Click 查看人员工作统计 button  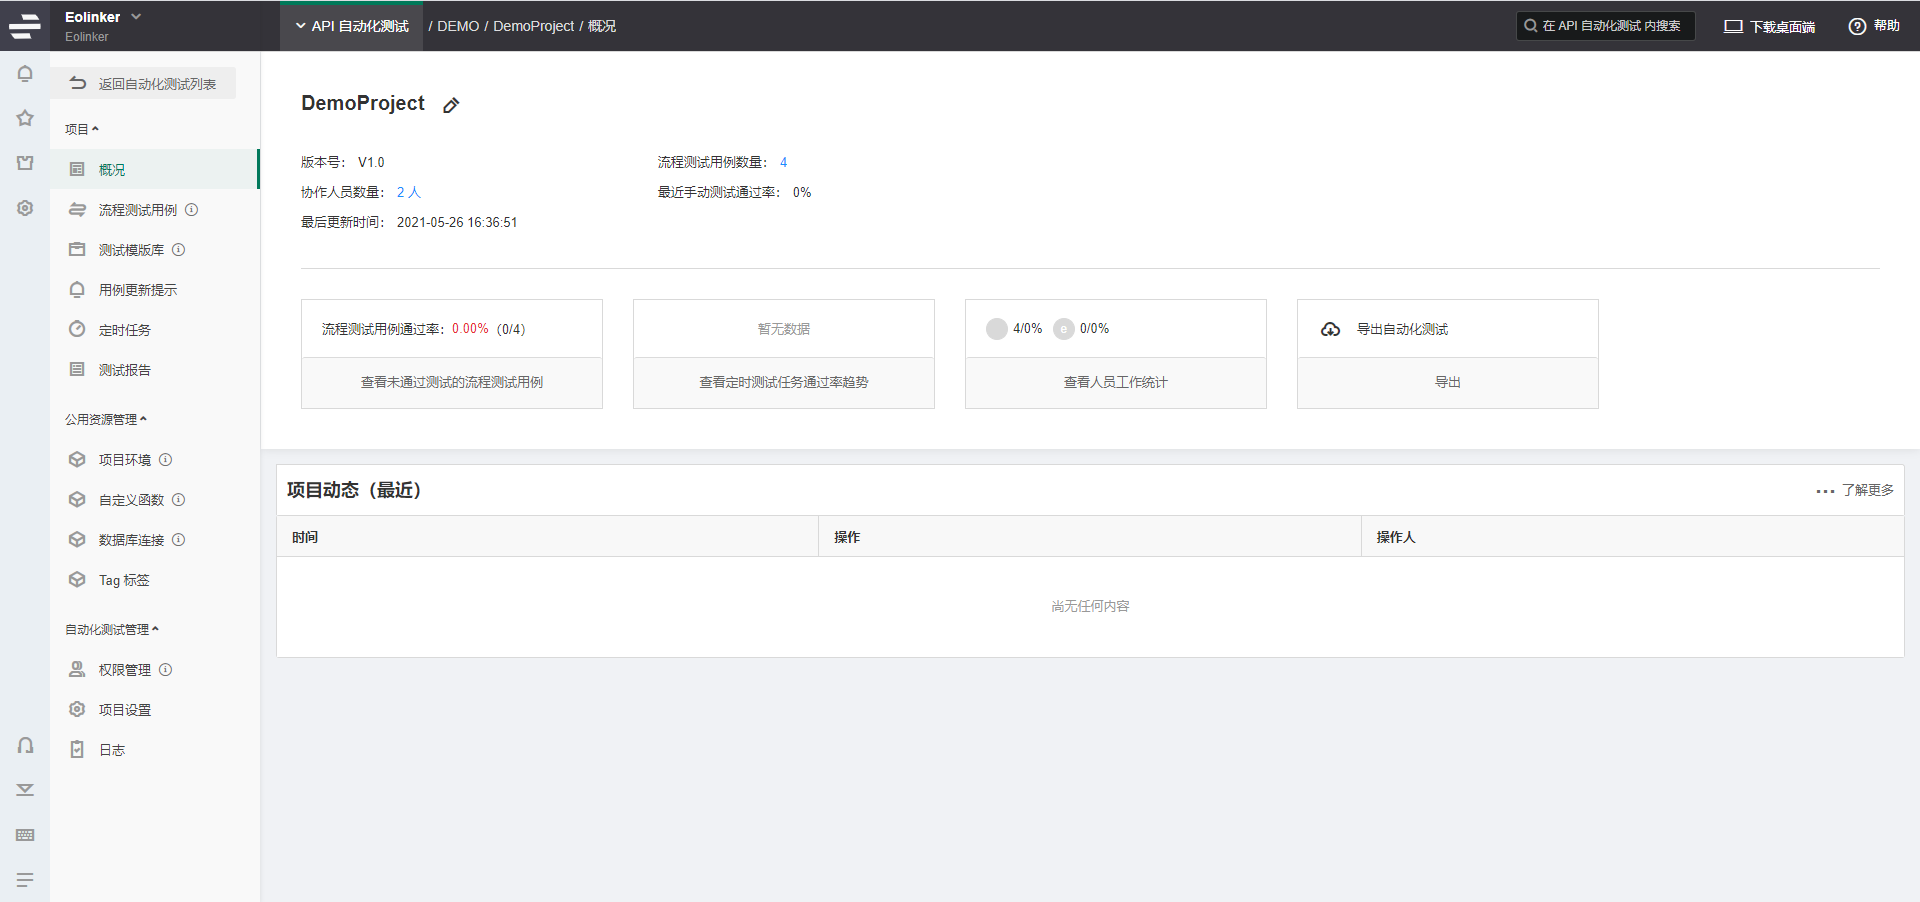(x=1115, y=382)
